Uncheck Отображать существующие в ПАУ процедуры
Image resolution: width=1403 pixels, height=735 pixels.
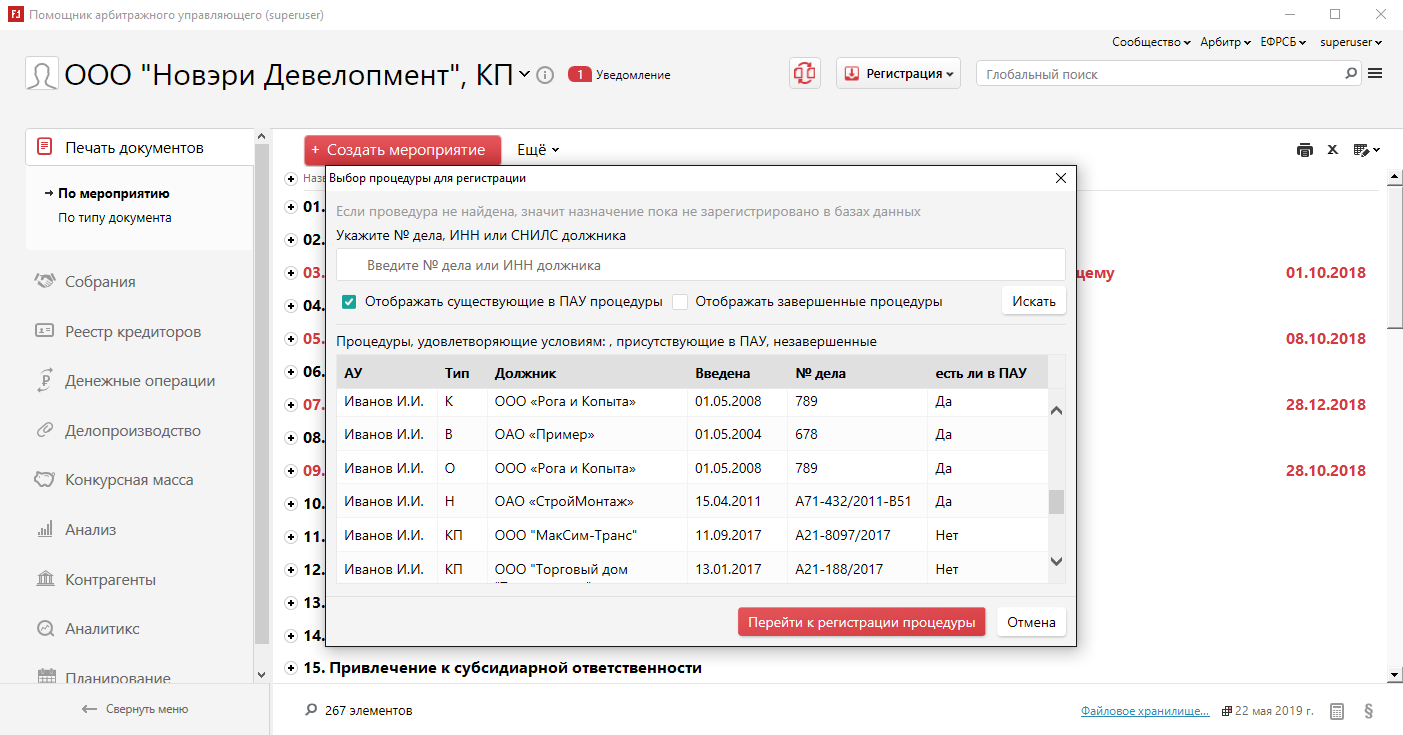pyautogui.click(x=349, y=302)
